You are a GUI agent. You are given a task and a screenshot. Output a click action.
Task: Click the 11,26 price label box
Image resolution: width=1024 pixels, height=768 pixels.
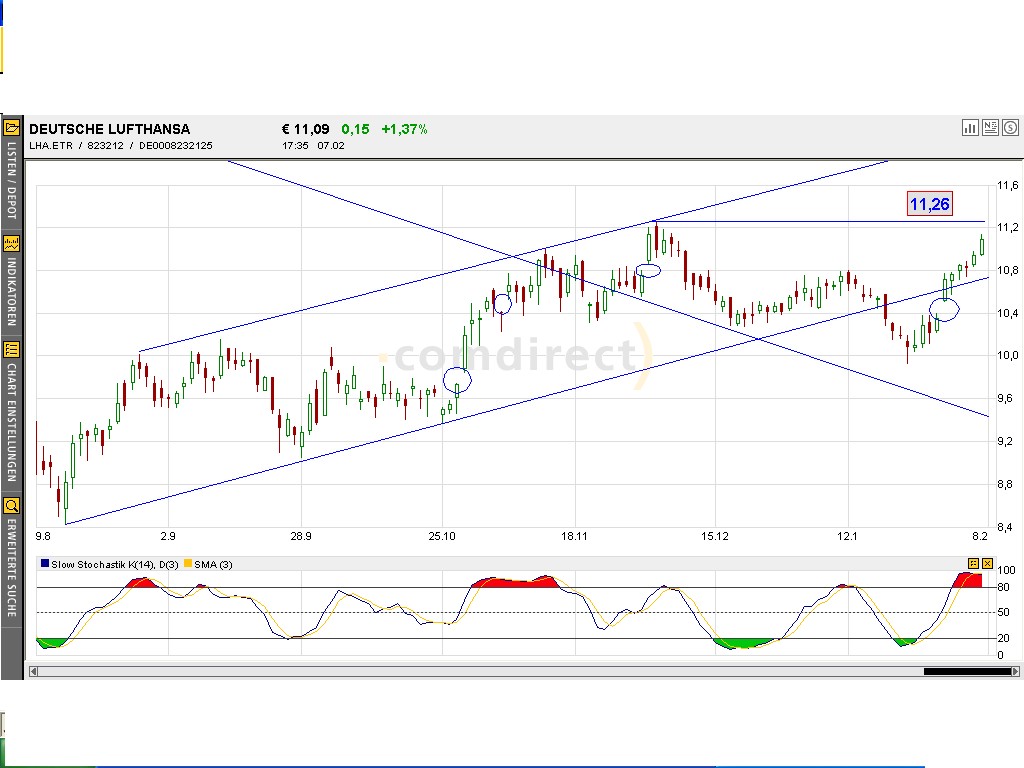[929, 204]
